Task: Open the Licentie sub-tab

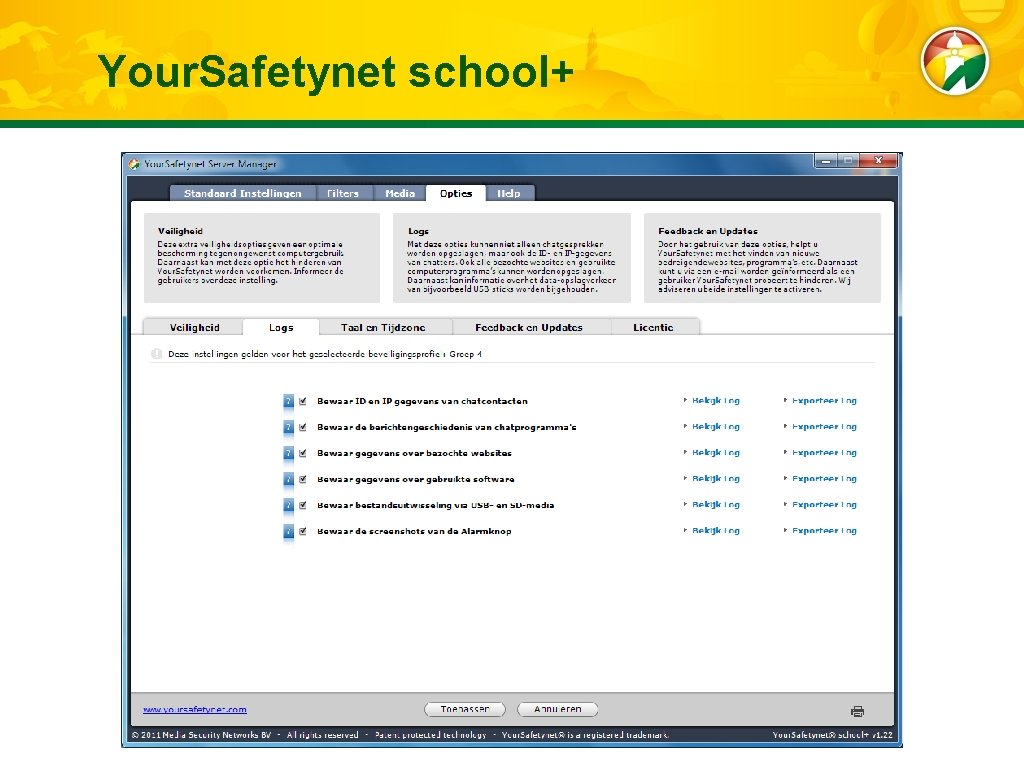Action: tap(653, 327)
